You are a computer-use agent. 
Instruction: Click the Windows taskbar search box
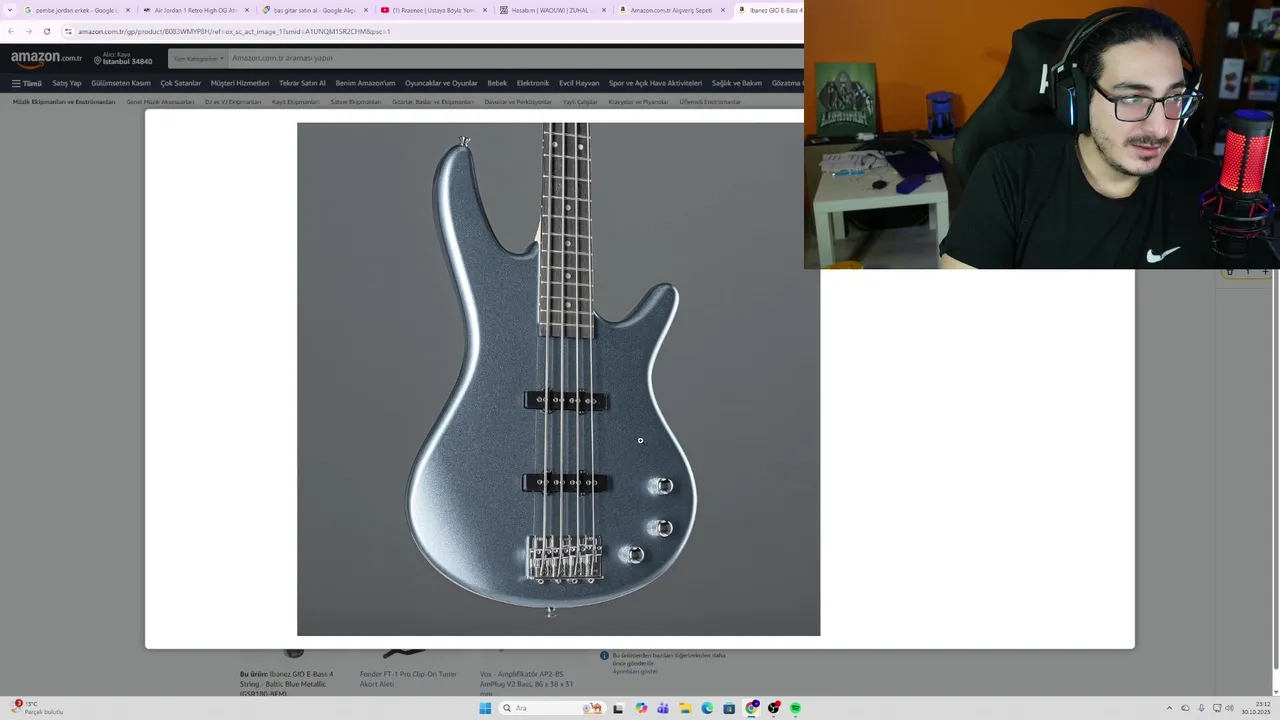tap(552, 708)
